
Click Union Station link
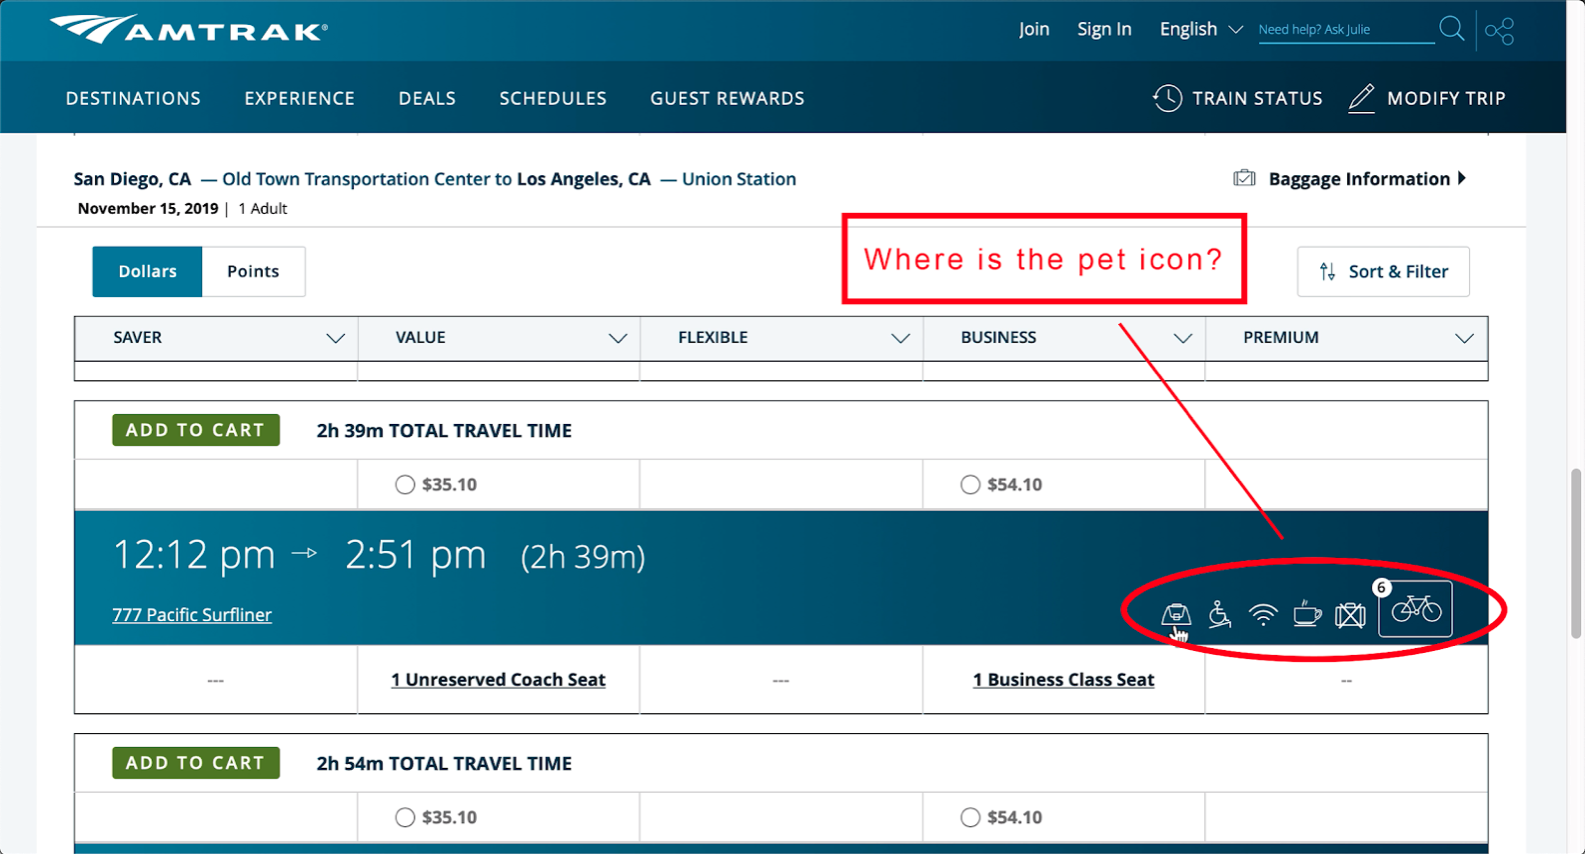click(739, 179)
